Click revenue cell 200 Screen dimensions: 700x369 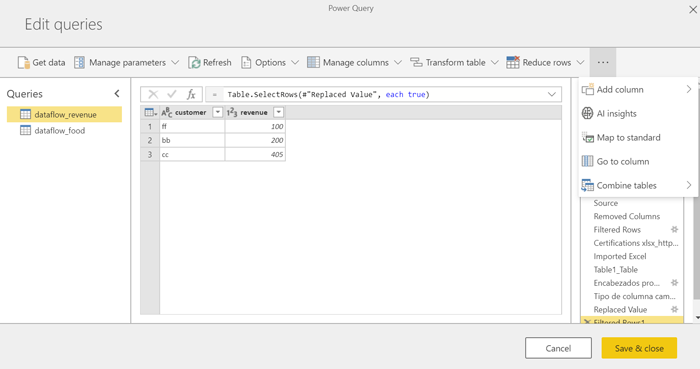[255, 140]
